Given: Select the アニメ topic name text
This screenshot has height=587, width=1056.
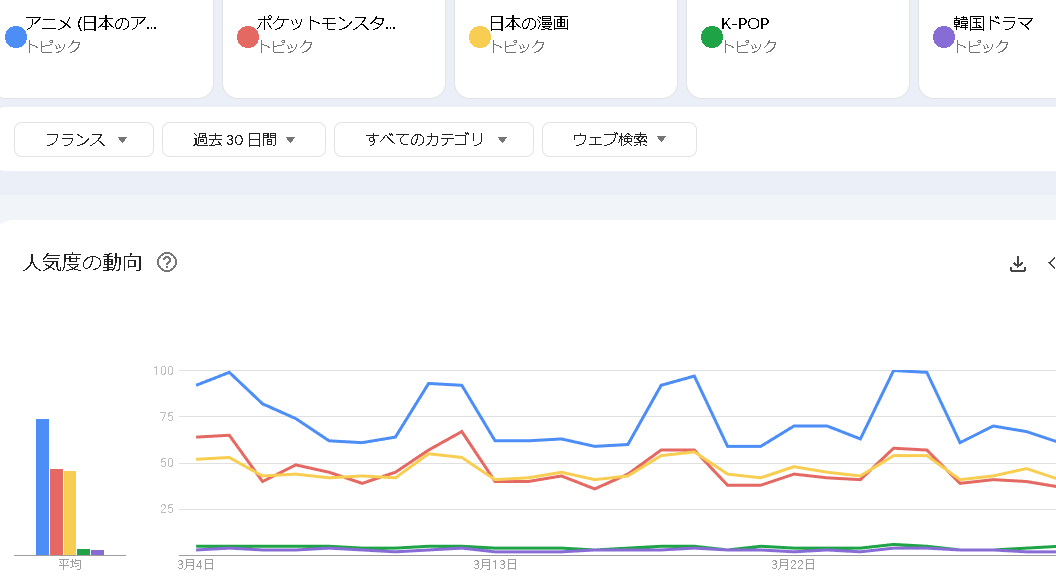Looking at the screenshot, I should (91, 23).
